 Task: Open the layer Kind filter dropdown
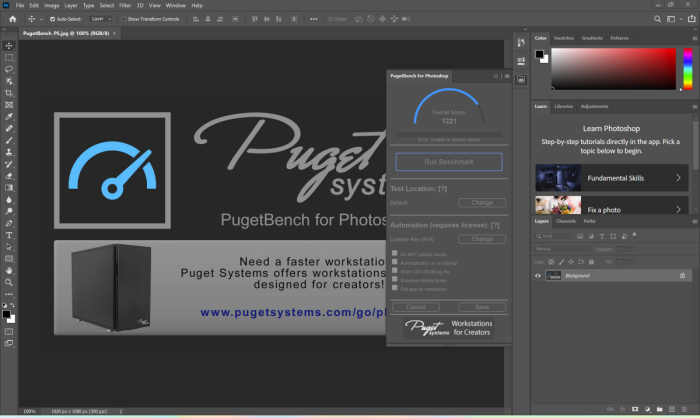click(x=553, y=236)
